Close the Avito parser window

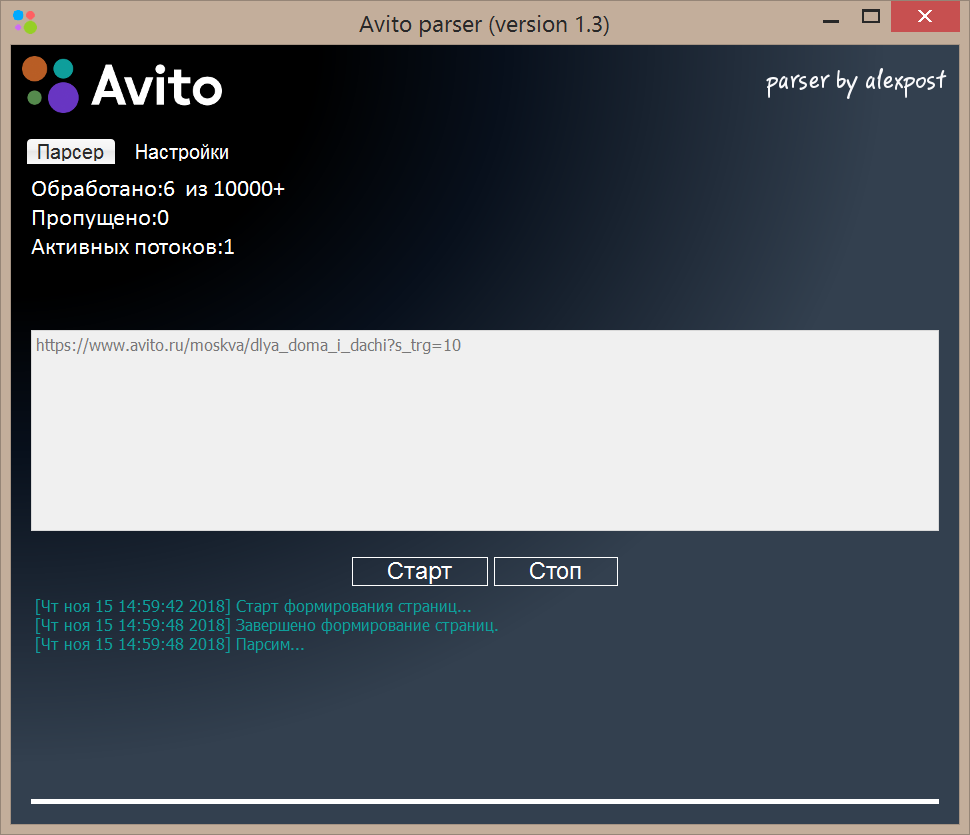928,17
